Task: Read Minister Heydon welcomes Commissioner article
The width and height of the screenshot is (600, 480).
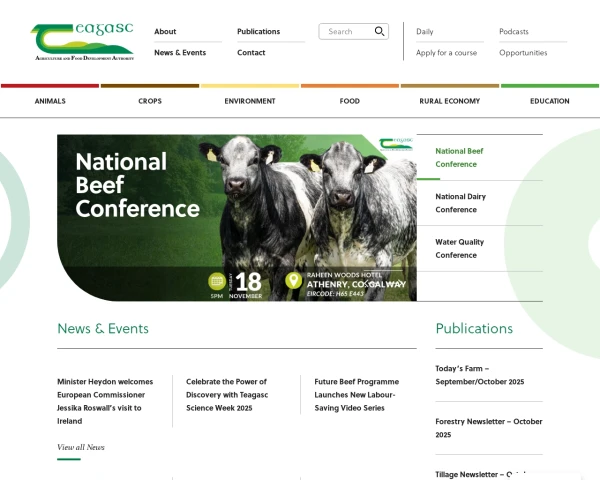Action: [105, 401]
